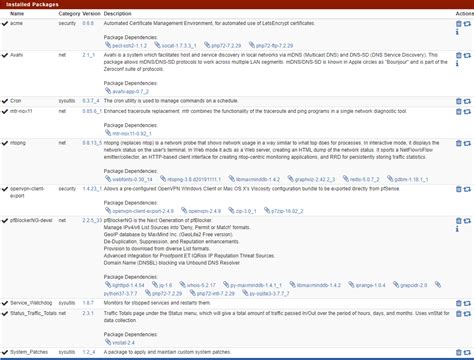
Task: Select the Service_Watchdog package name
Action: tap(31, 303)
